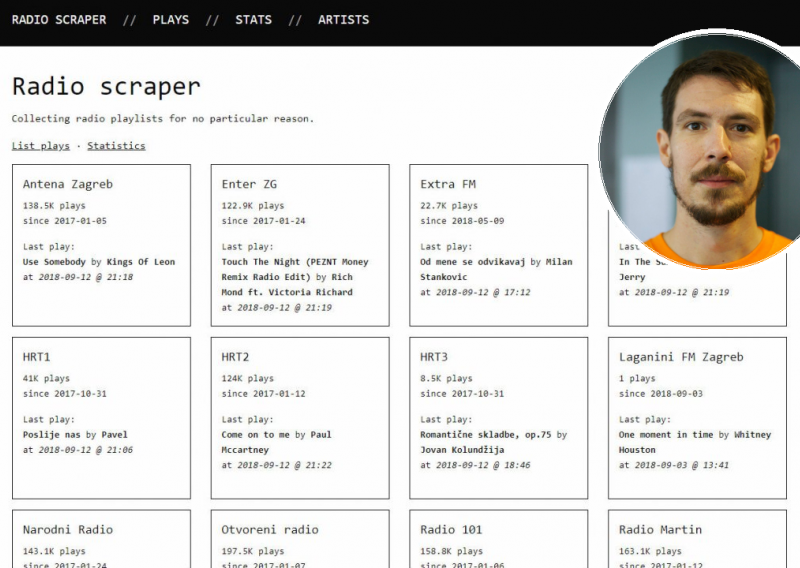Click artist Jovan Kolundžija in HRT3 card

point(462,450)
